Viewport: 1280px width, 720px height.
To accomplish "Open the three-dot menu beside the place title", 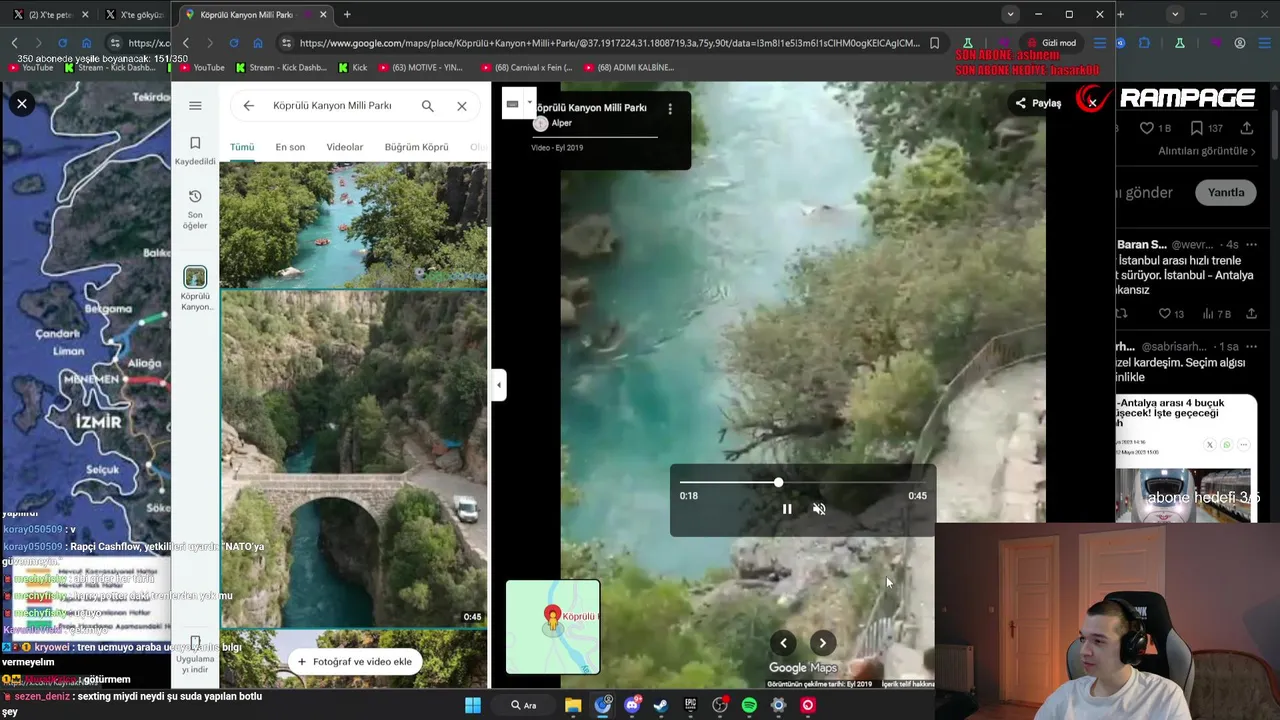I will click(x=670, y=108).
